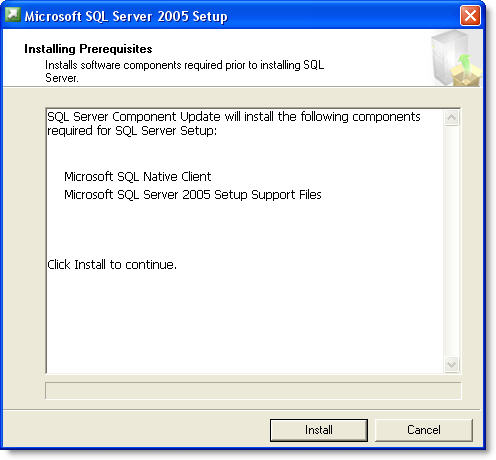Image resolution: width=496 pixels, height=460 pixels.
Task: Close the SQL Server 2005 Setup window
Action: click(470, 15)
